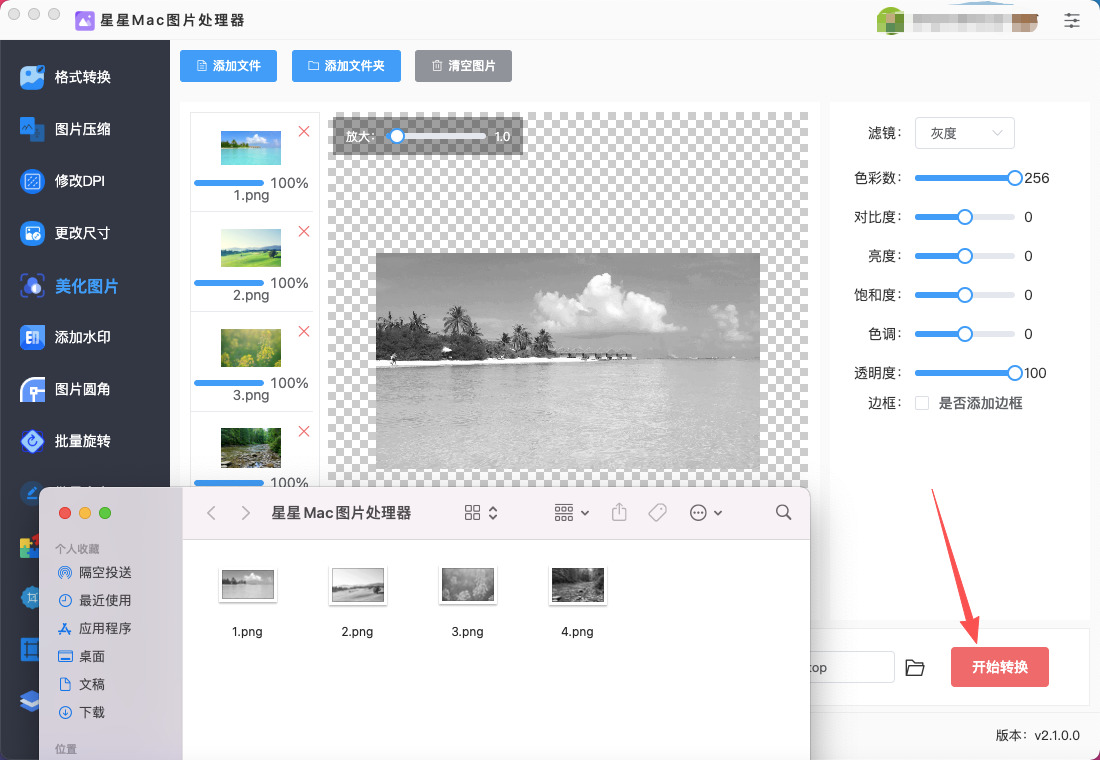Open Finder more actions menu
Screen dimensions: 1100x760
(x=706, y=513)
